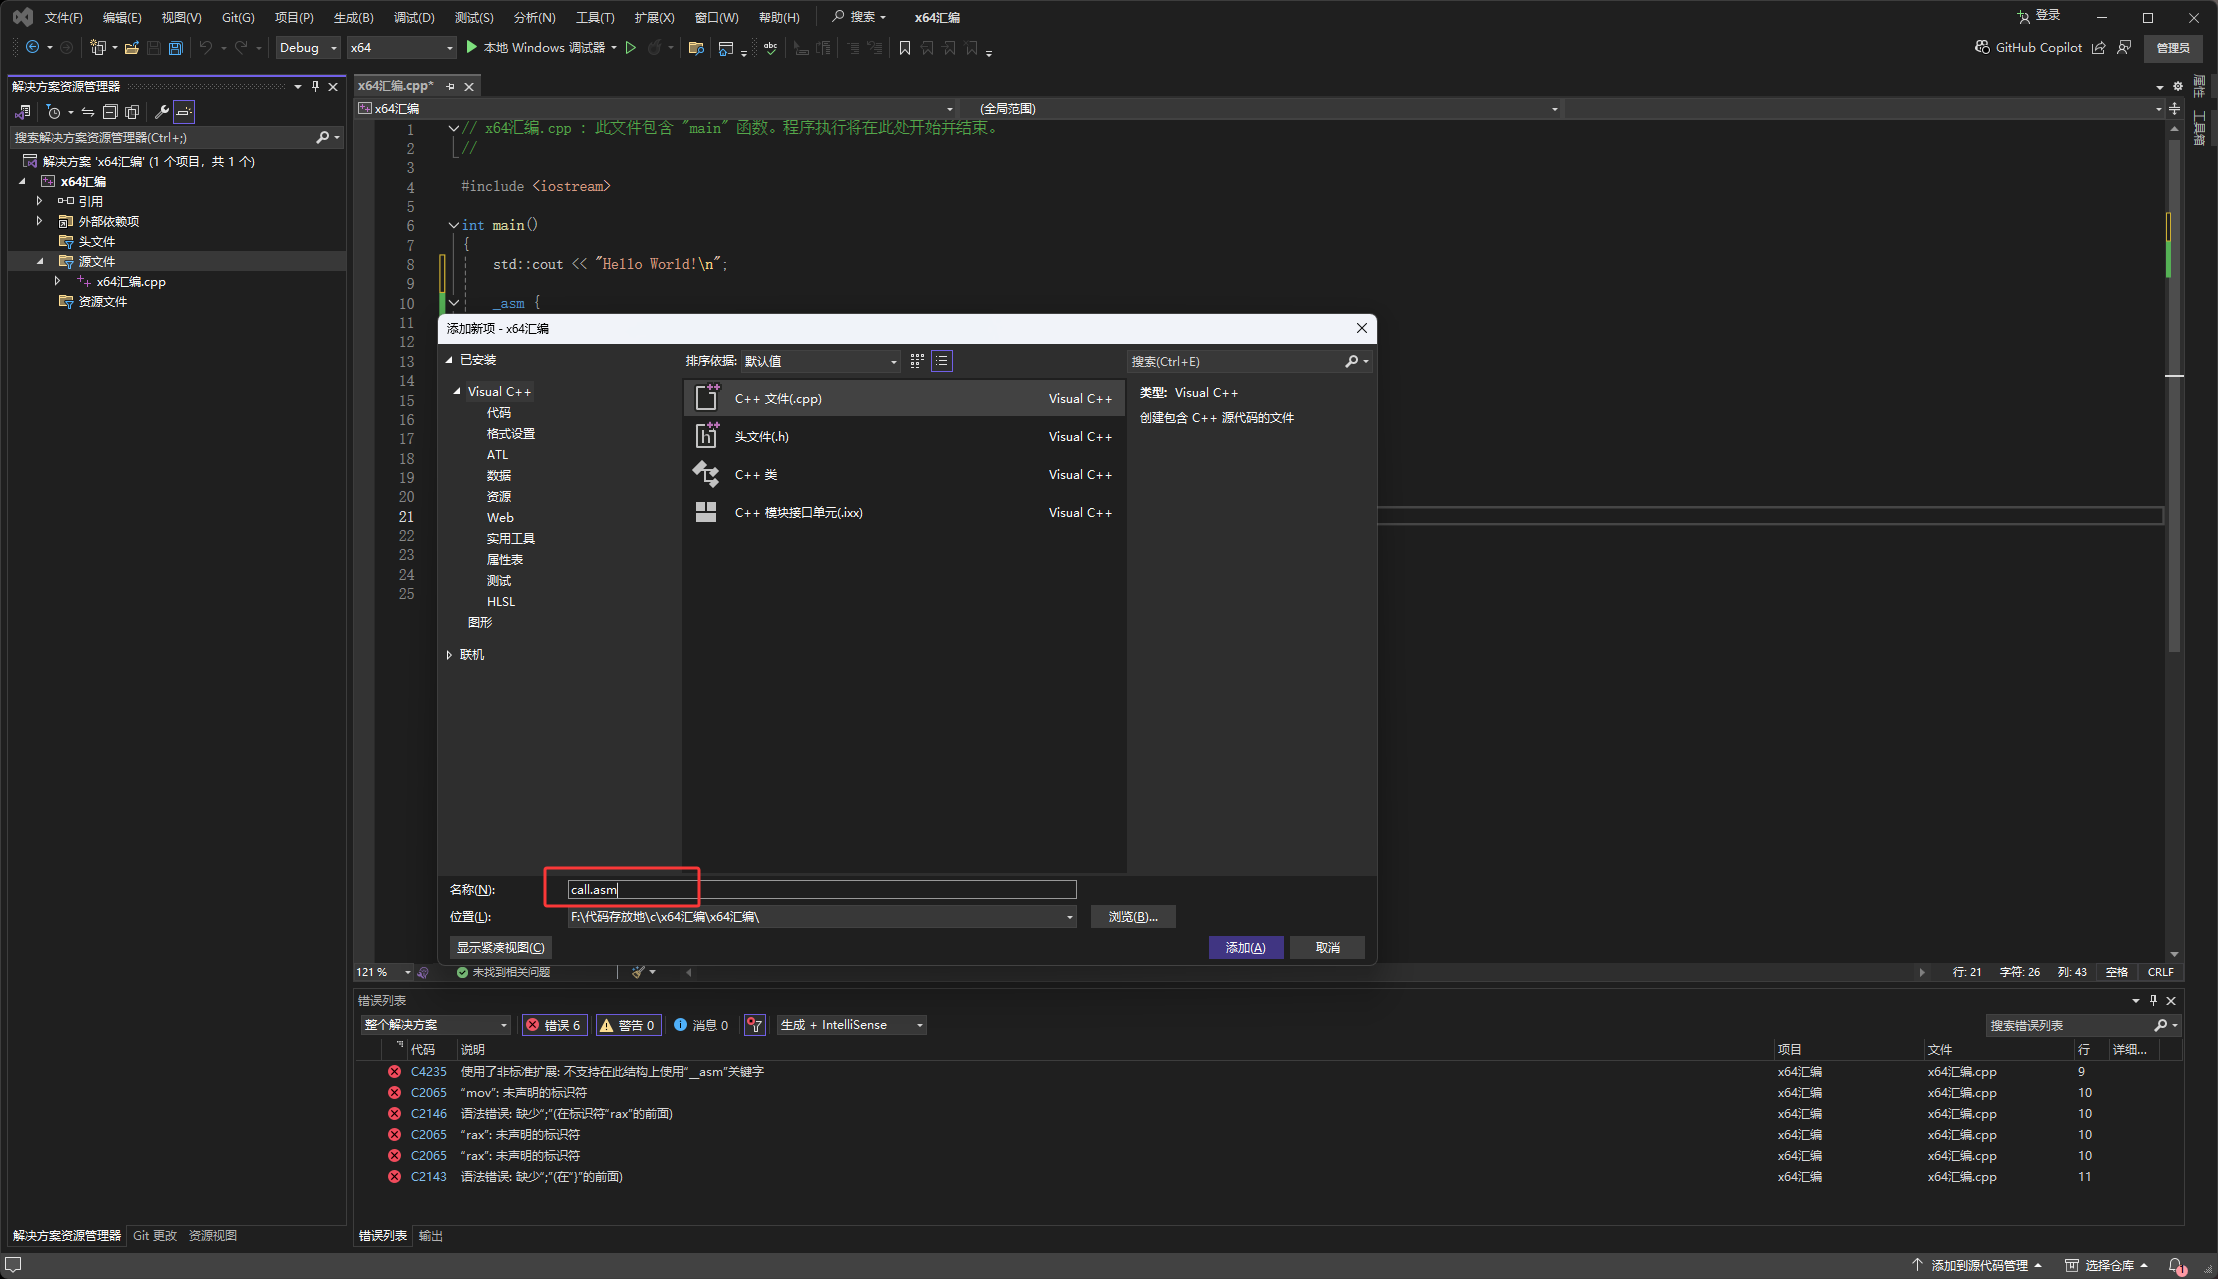Click the error list filter funnel icon
Image resolution: width=2218 pixels, height=1279 pixels.
755,1025
